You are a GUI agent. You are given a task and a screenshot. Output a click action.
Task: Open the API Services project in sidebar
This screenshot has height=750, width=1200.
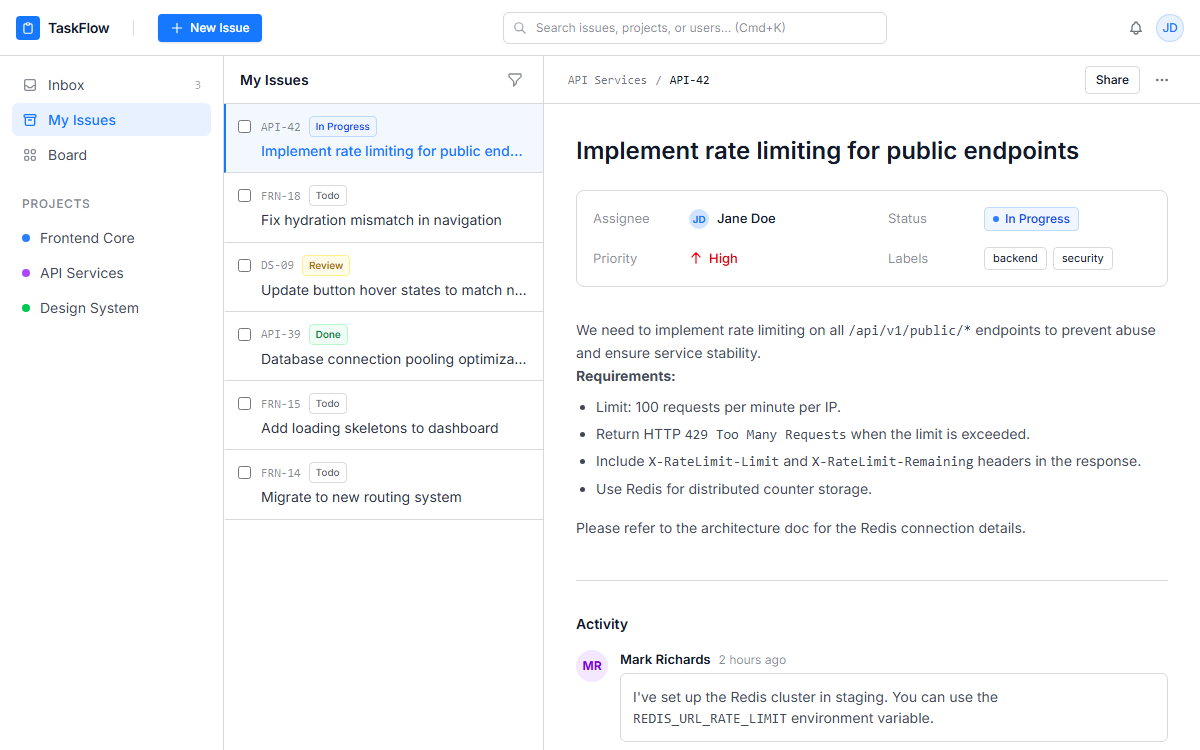pos(111,273)
